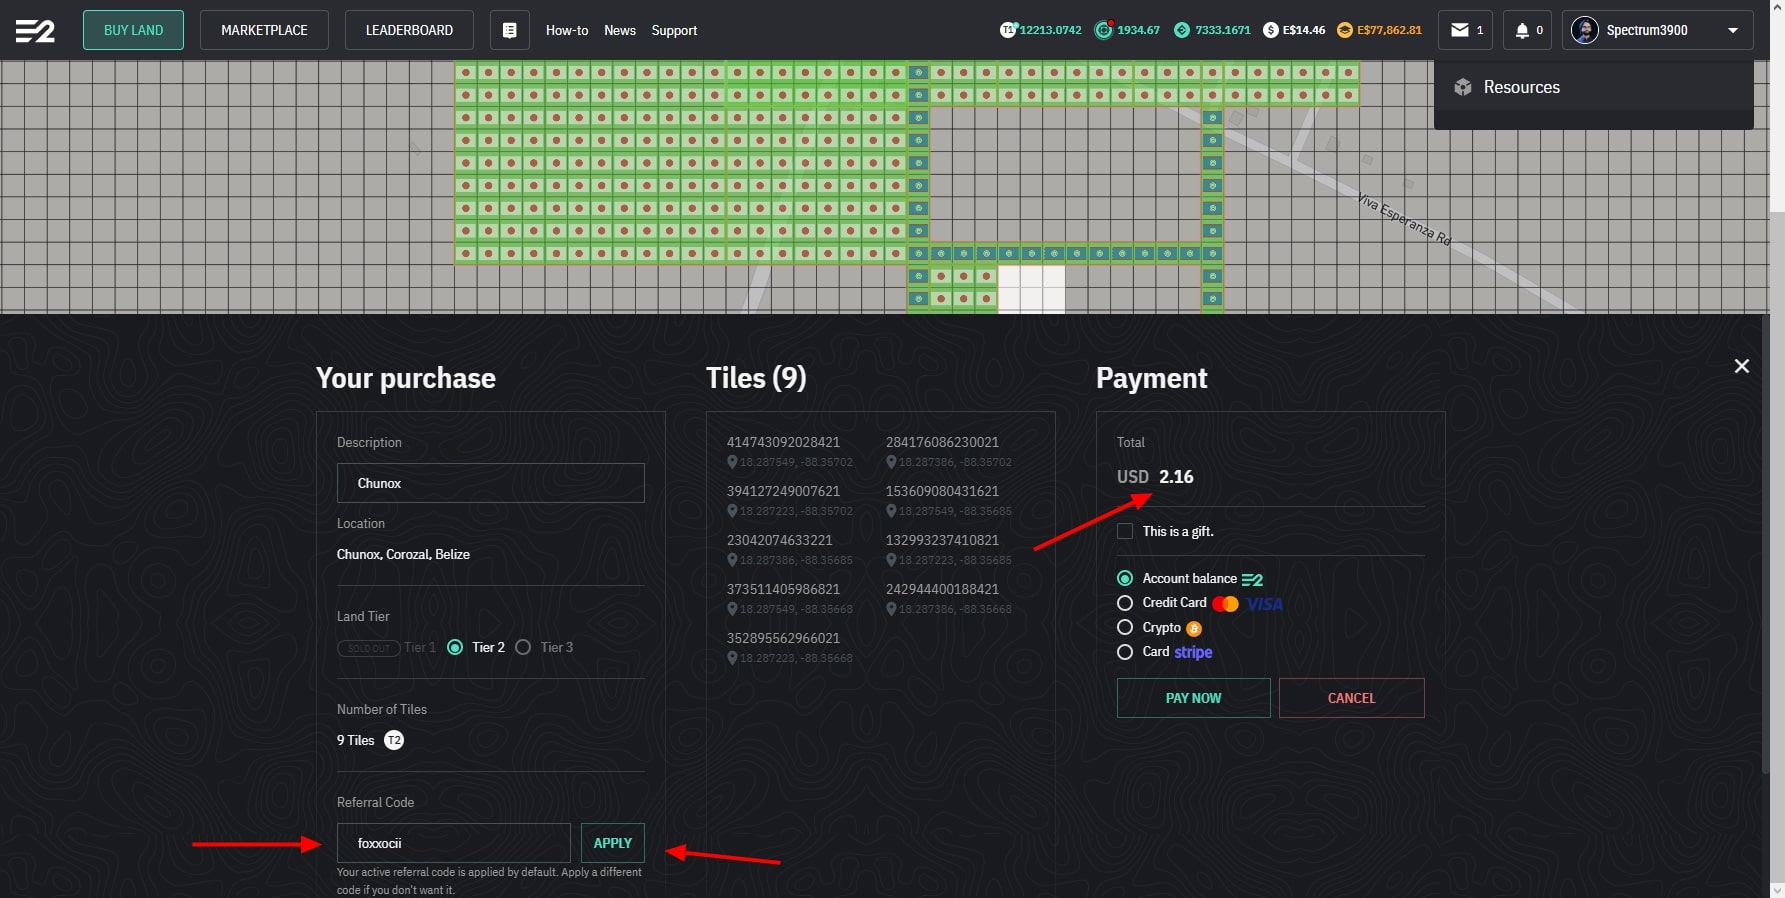Click the Earth 2 logo icon

35,31
